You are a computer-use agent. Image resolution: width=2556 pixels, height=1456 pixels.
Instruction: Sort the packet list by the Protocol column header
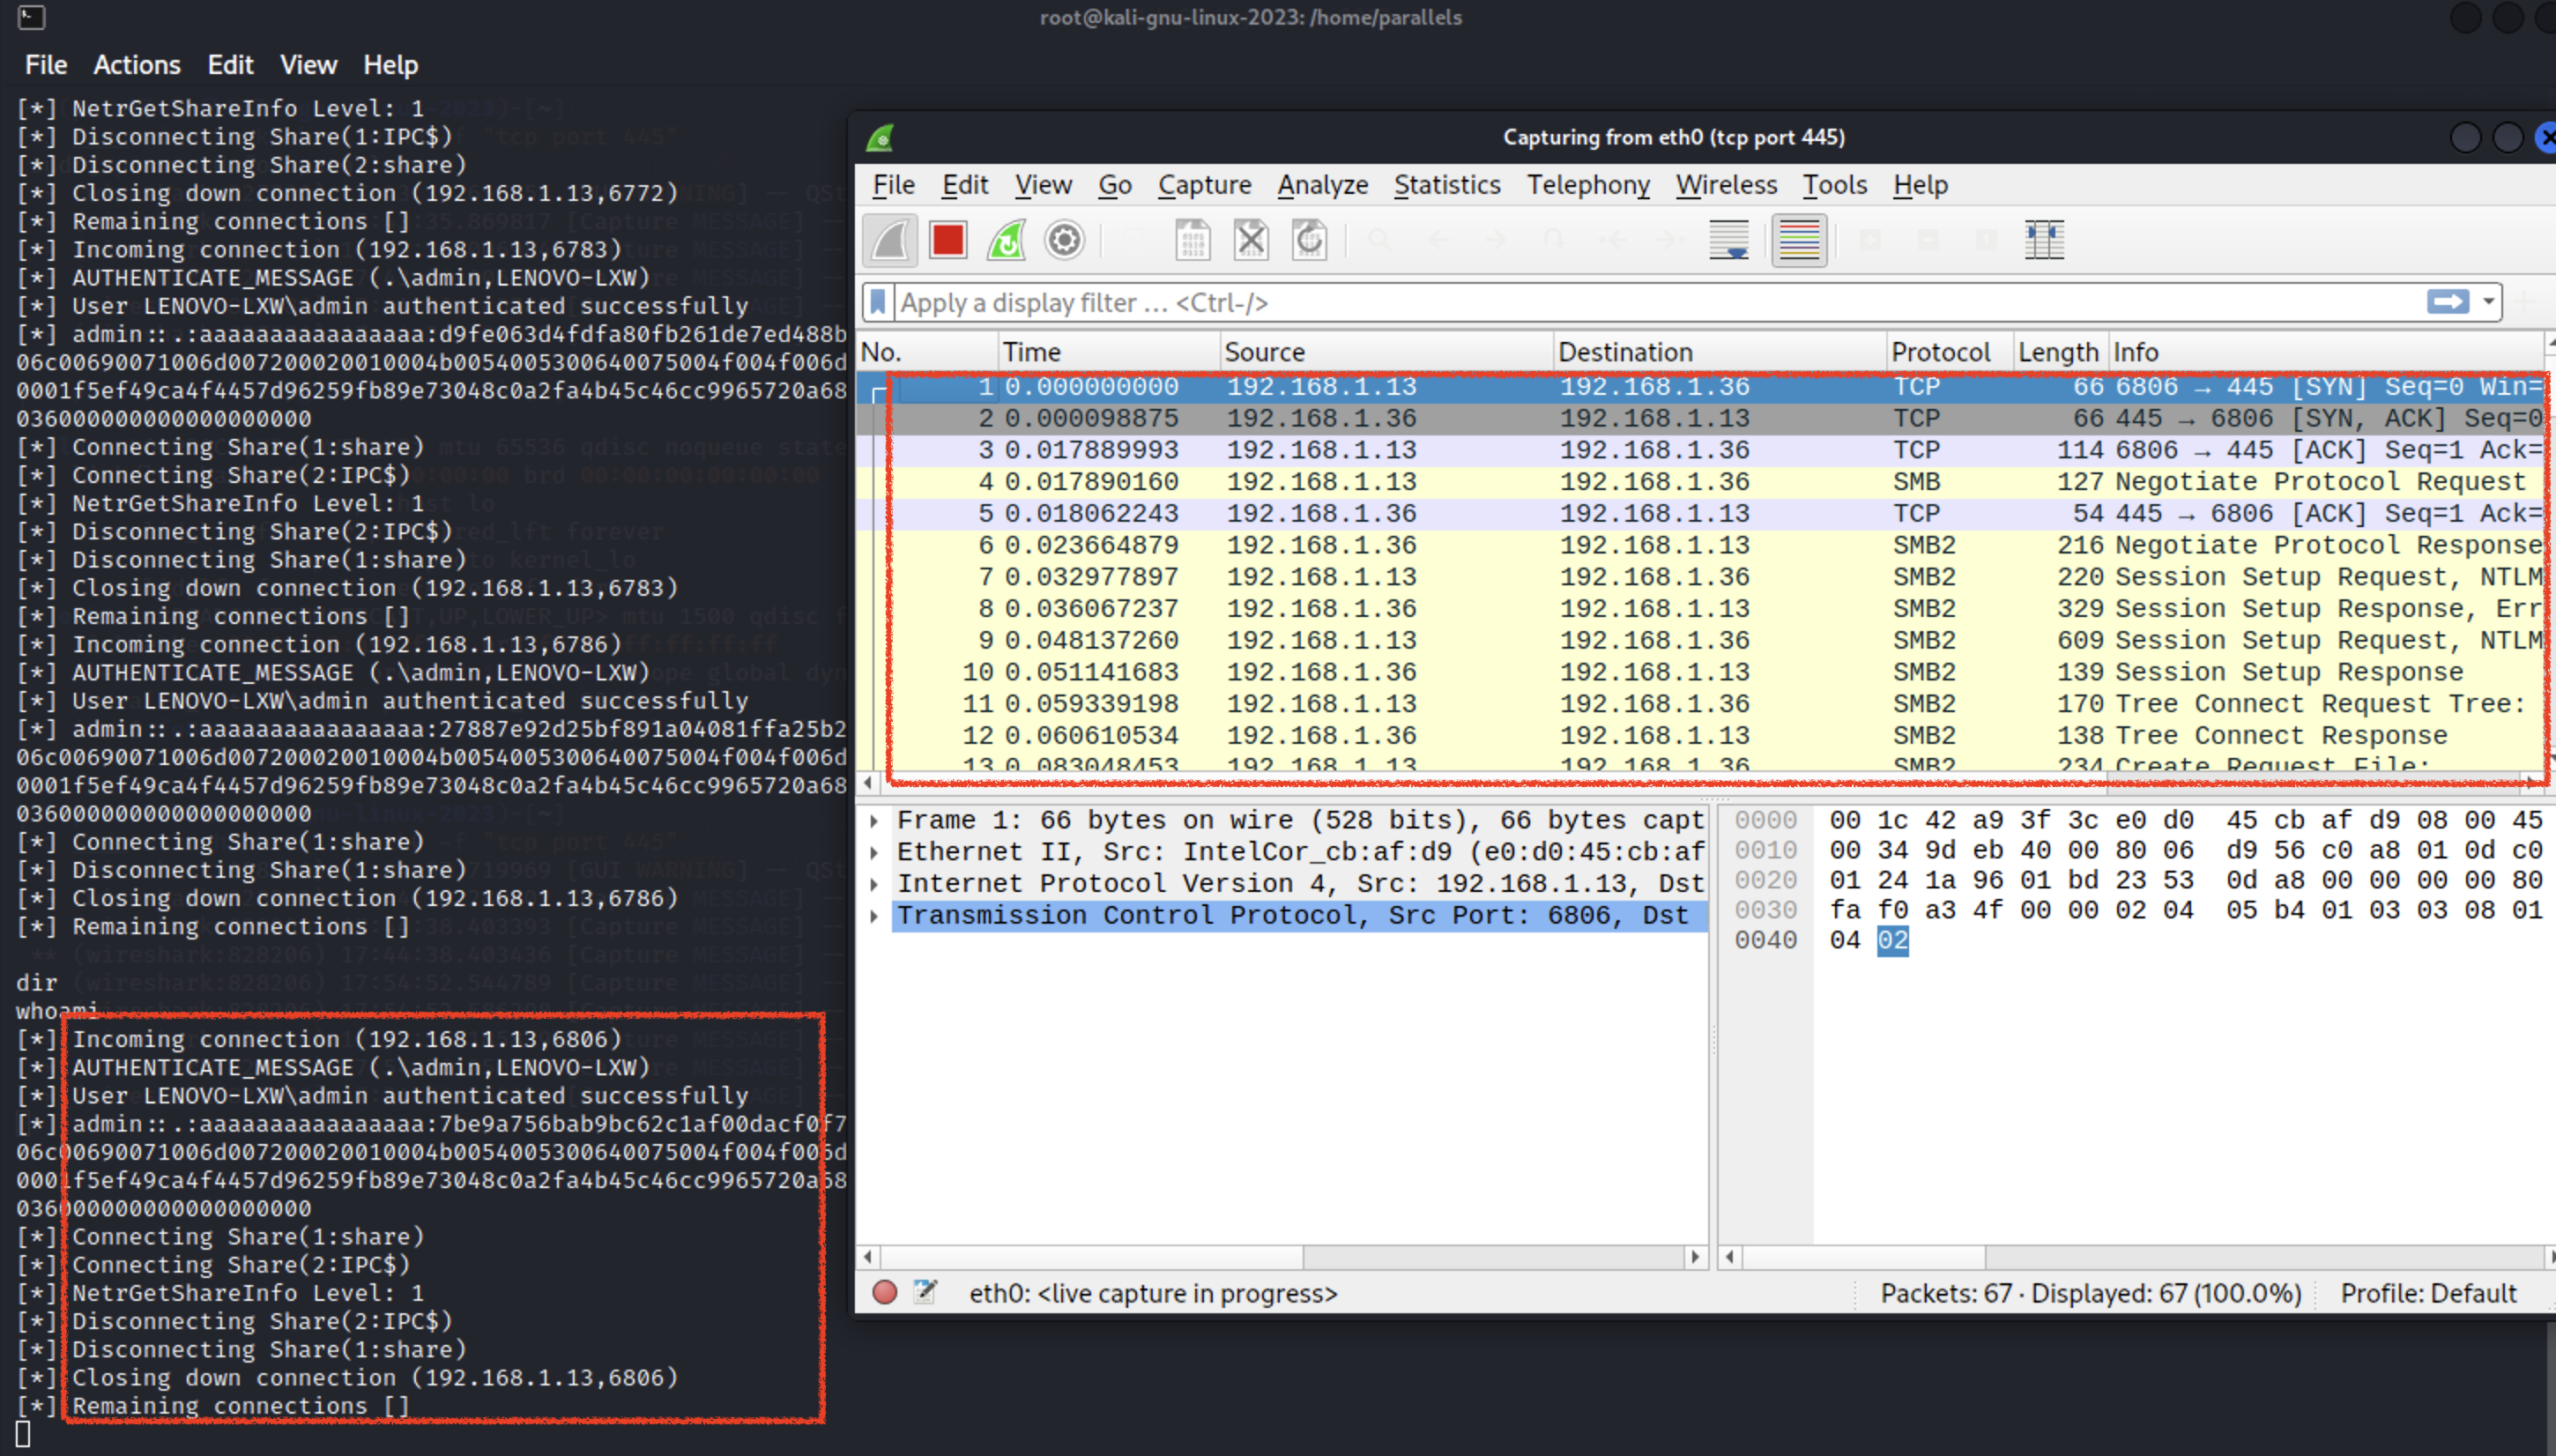coord(1940,352)
